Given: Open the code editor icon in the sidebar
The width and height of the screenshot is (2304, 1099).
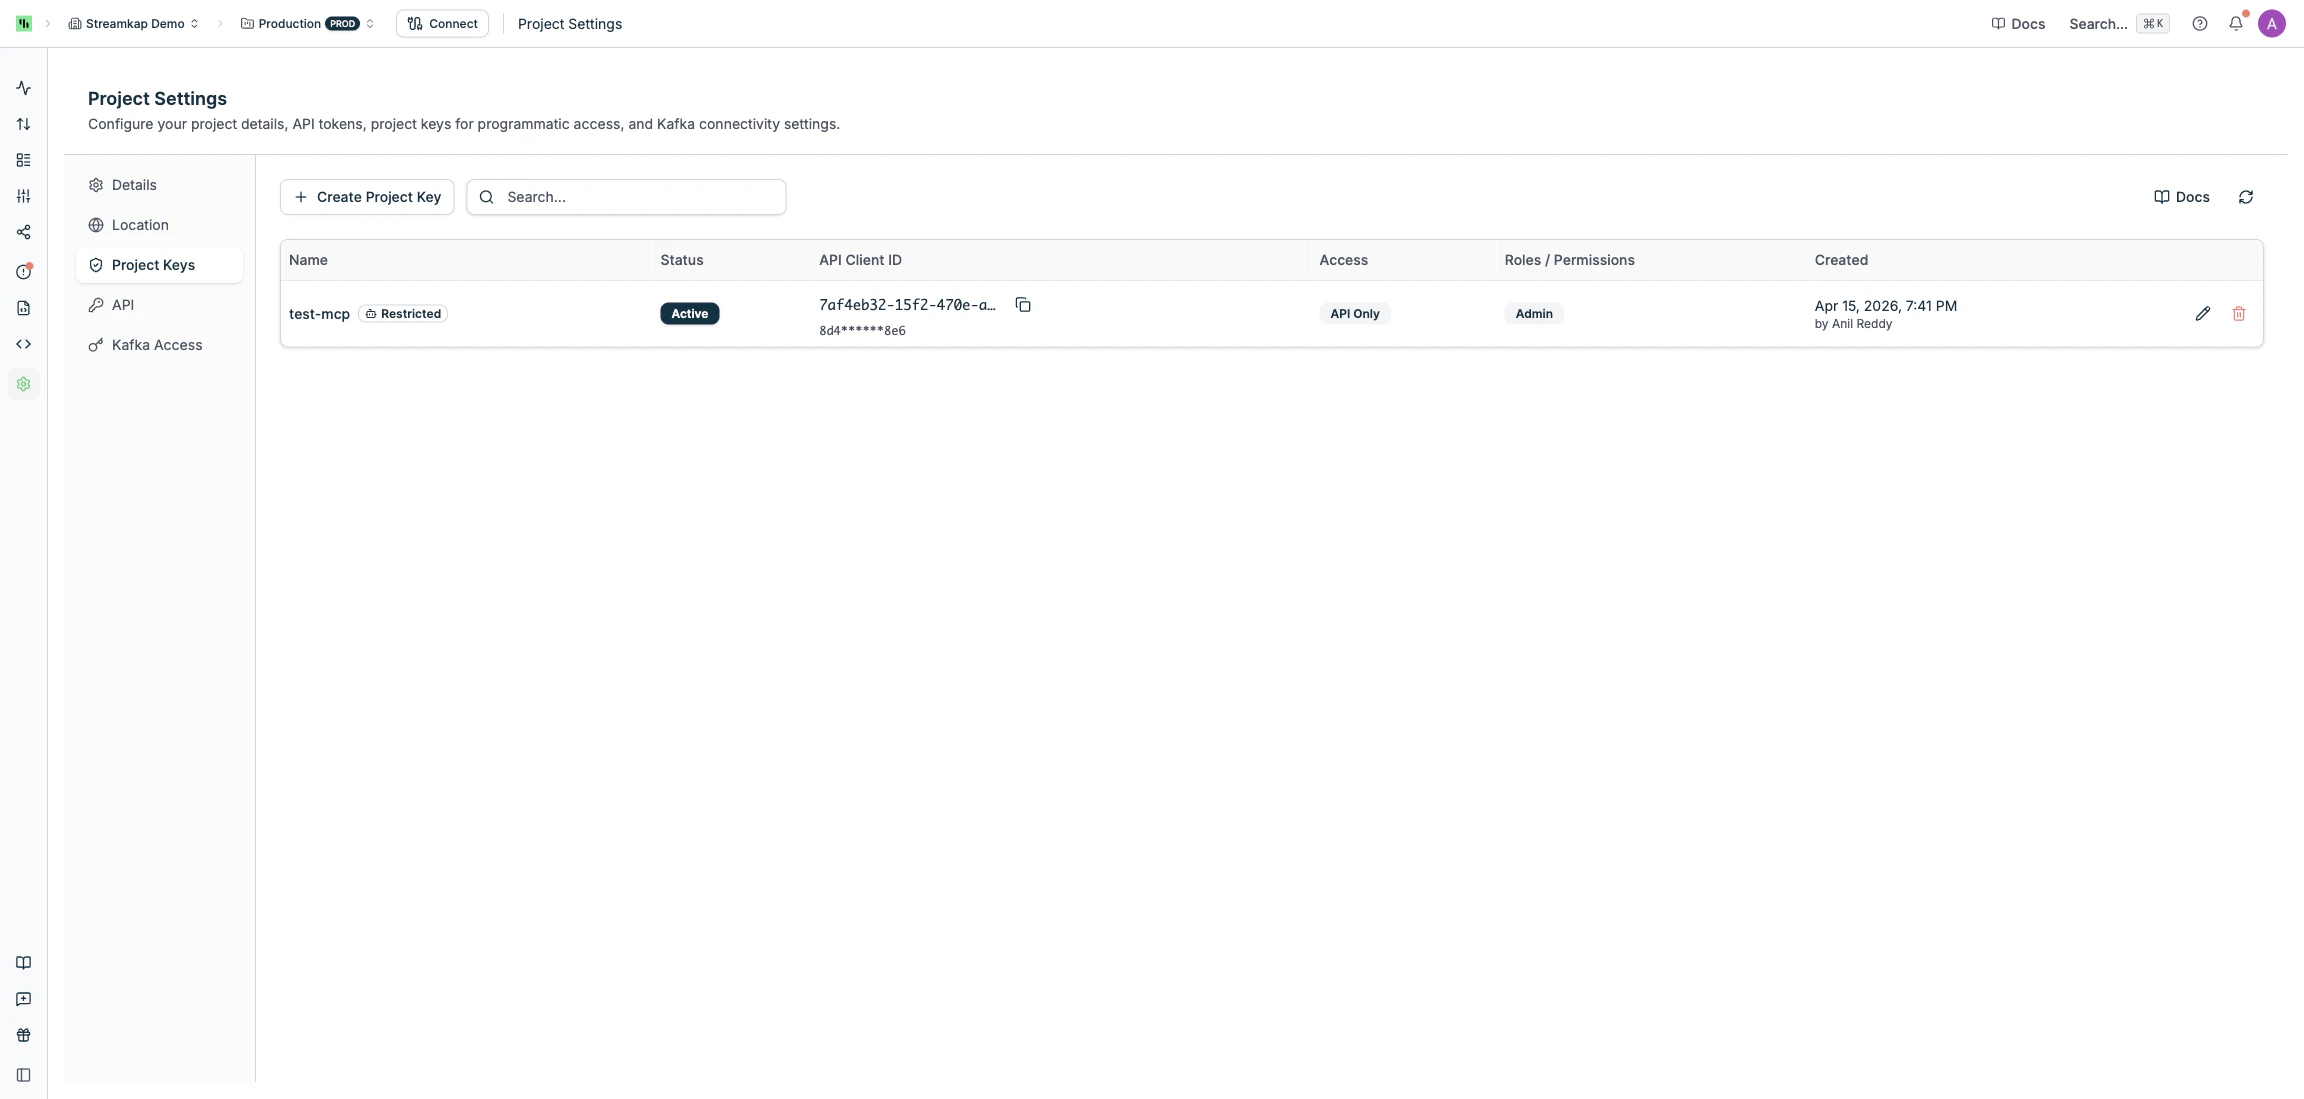Looking at the screenshot, I should point(23,343).
